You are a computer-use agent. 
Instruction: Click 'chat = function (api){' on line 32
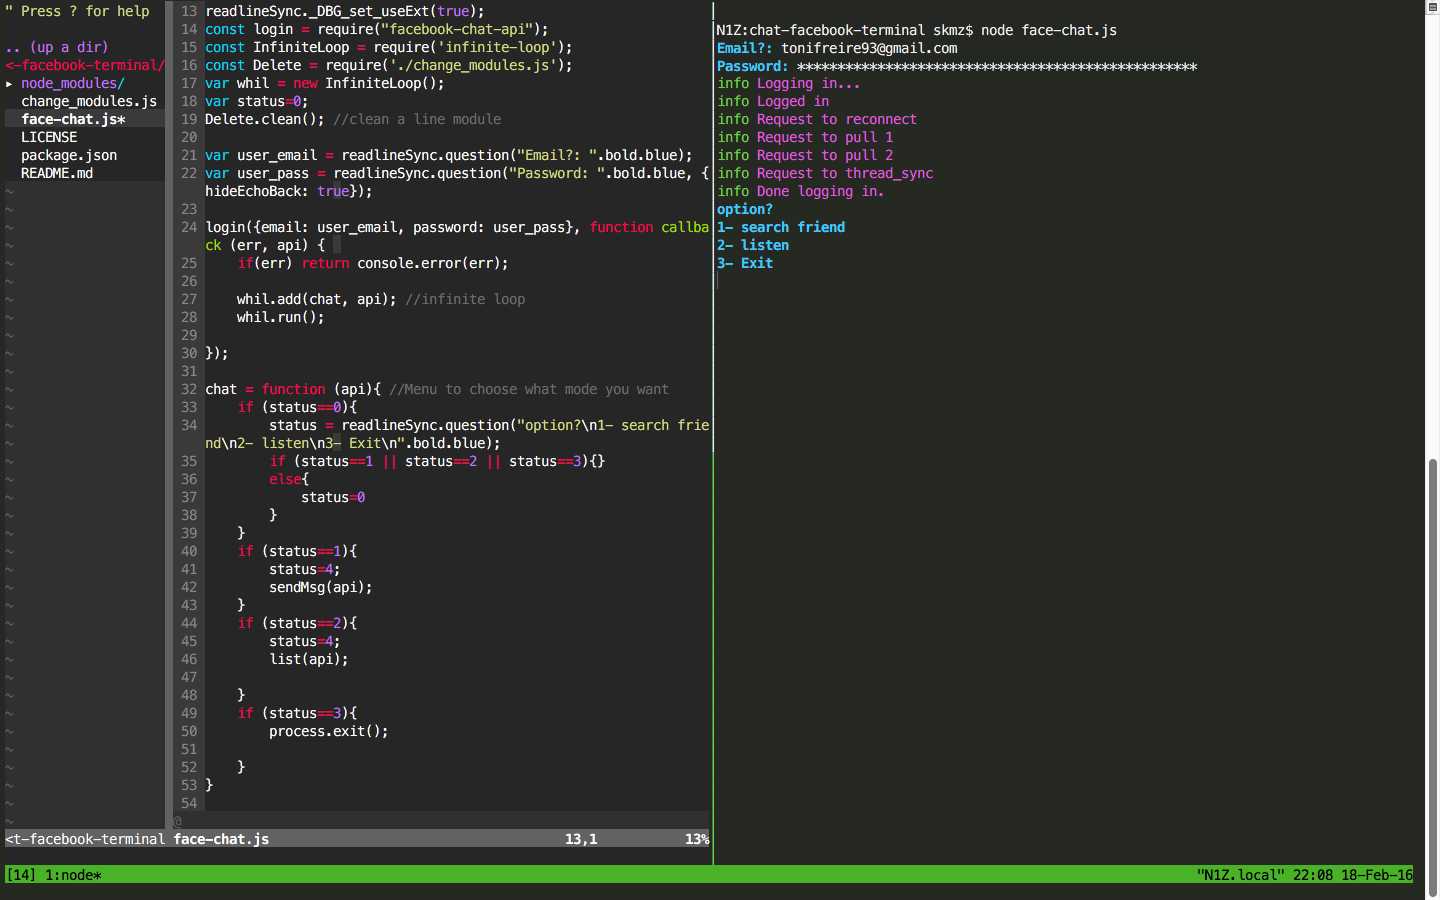point(293,389)
